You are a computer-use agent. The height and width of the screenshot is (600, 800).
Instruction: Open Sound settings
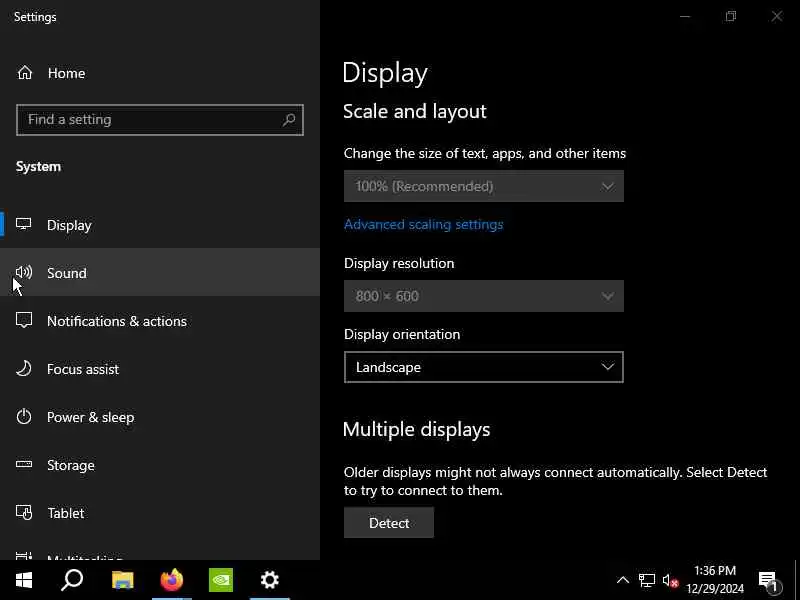coord(160,272)
